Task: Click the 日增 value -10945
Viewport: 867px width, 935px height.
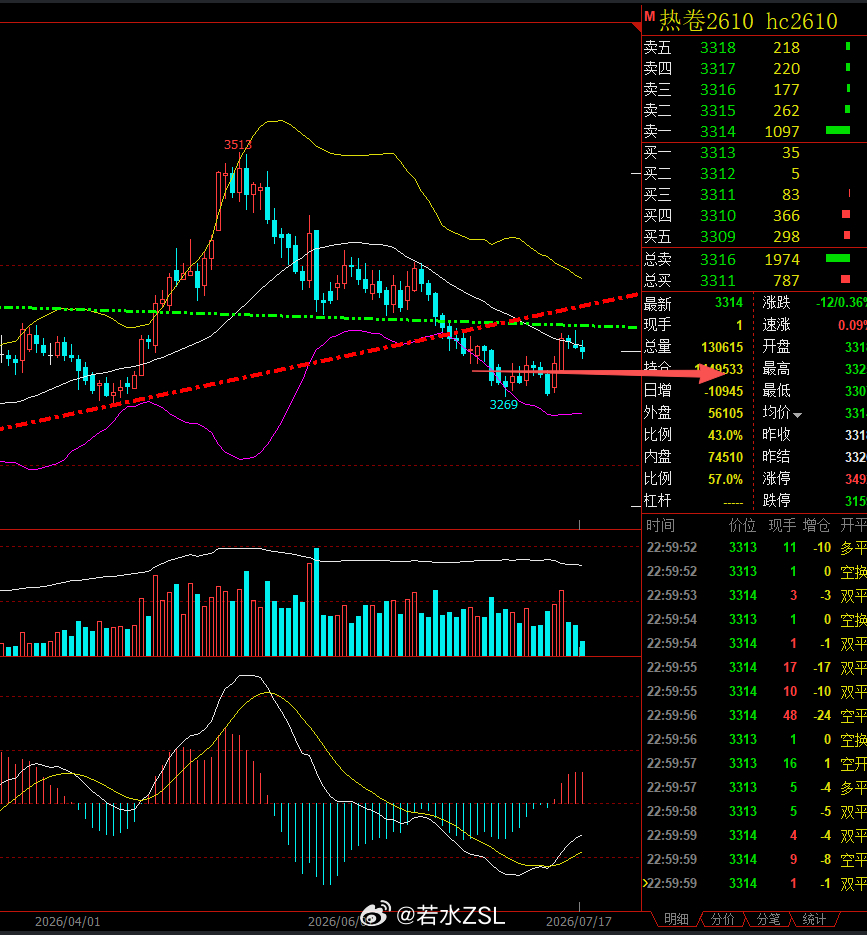Action: point(724,391)
